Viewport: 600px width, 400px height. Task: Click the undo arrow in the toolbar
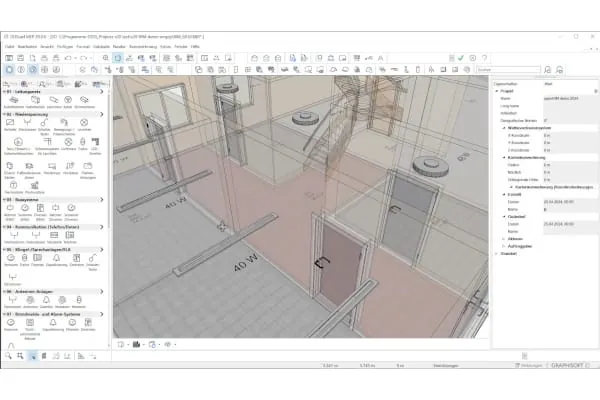(68, 58)
